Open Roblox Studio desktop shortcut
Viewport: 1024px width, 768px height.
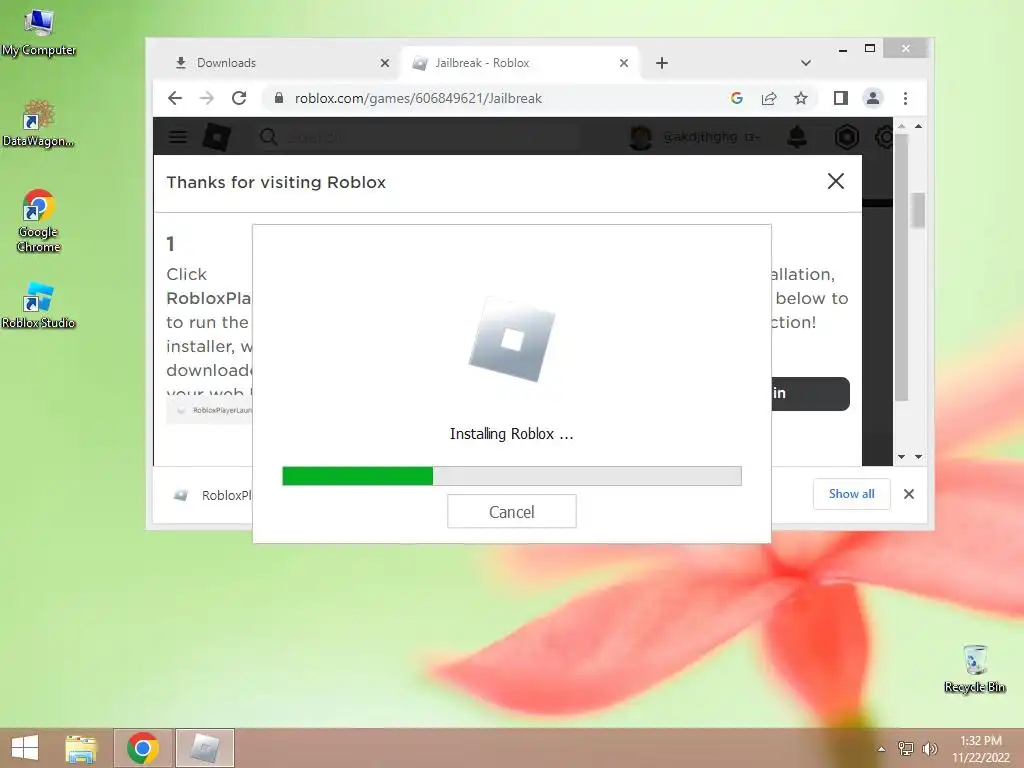point(39,305)
